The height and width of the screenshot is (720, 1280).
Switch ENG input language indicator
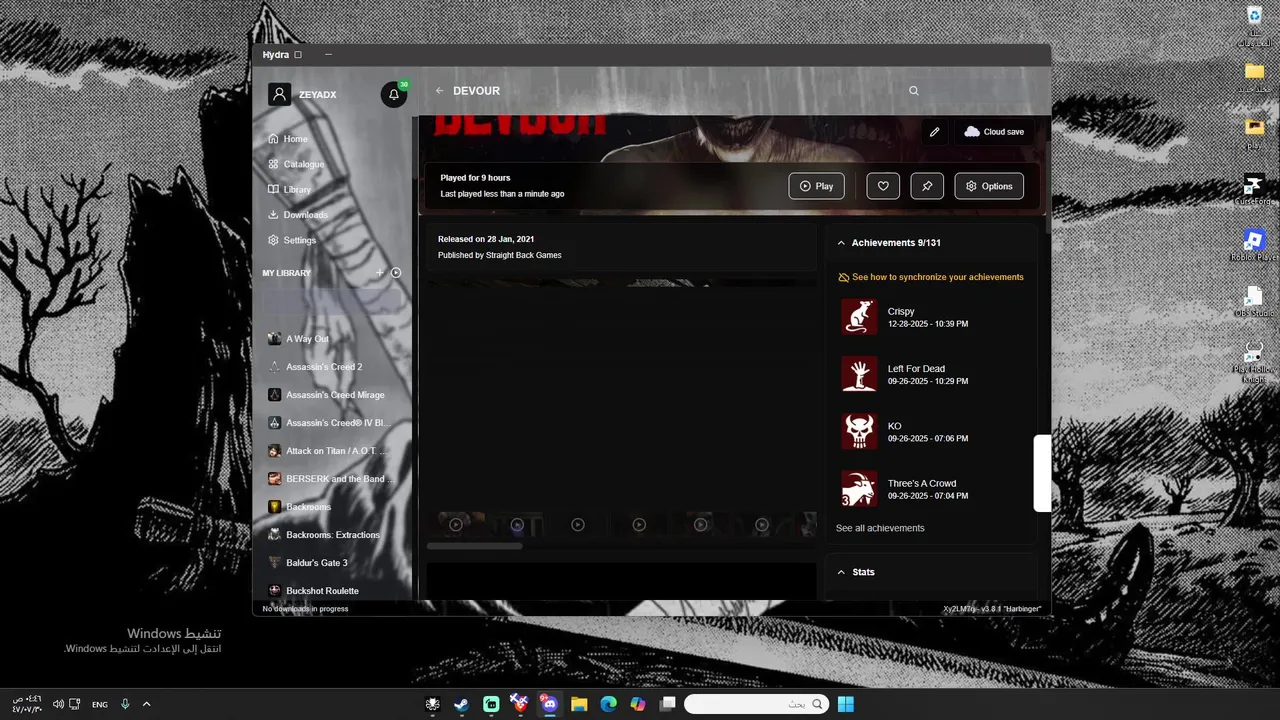[x=100, y=704]
